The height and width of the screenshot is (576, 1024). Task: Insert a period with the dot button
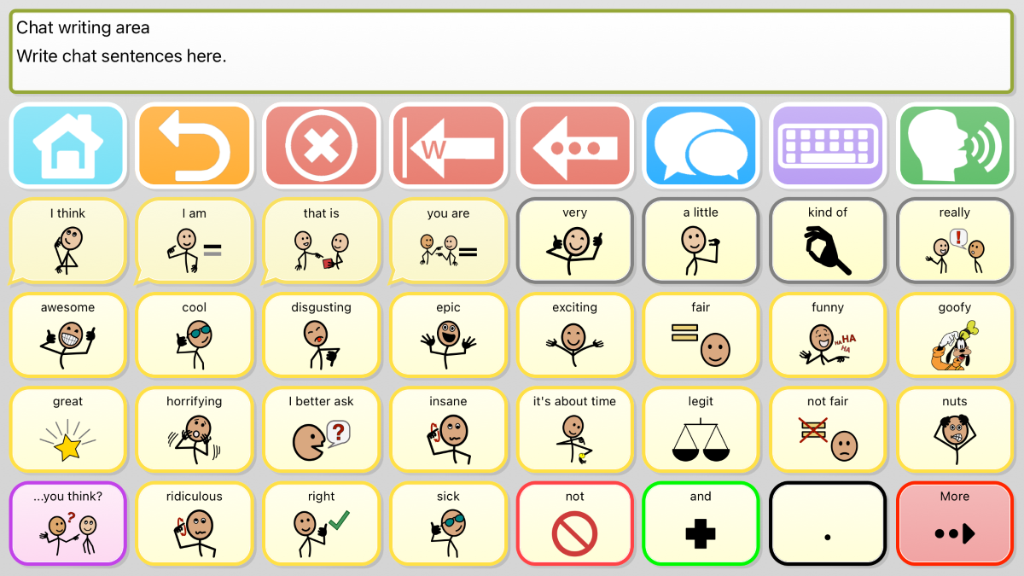click(827, 524)
